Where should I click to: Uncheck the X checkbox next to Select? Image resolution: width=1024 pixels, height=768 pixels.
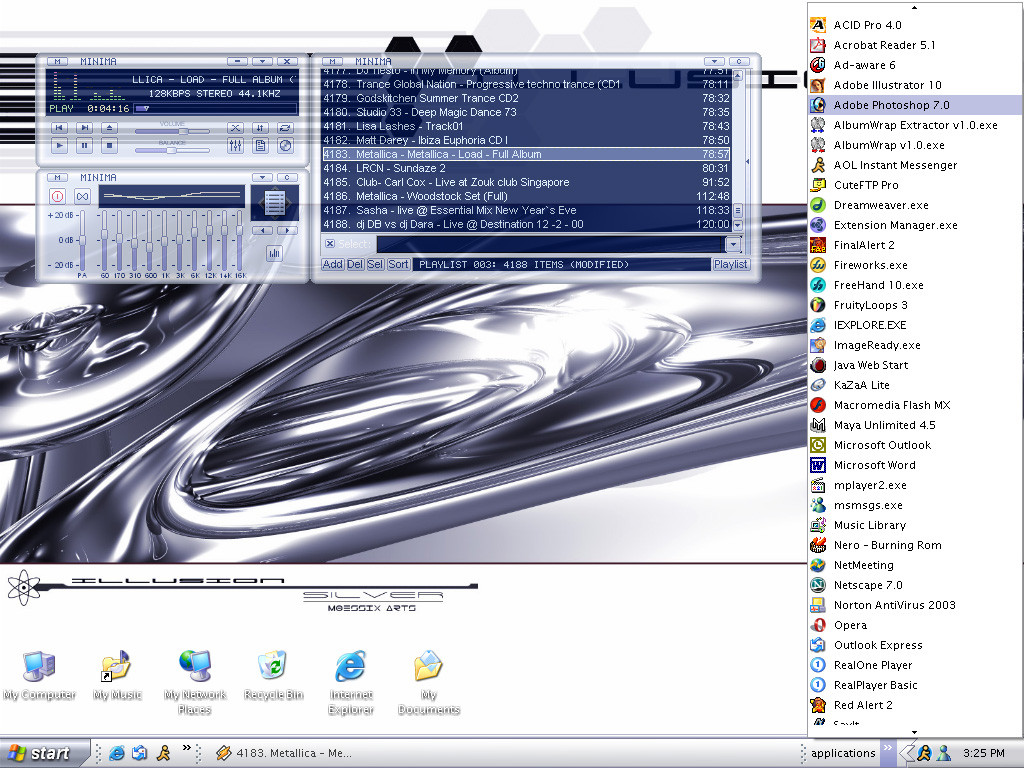coord(330,244)
